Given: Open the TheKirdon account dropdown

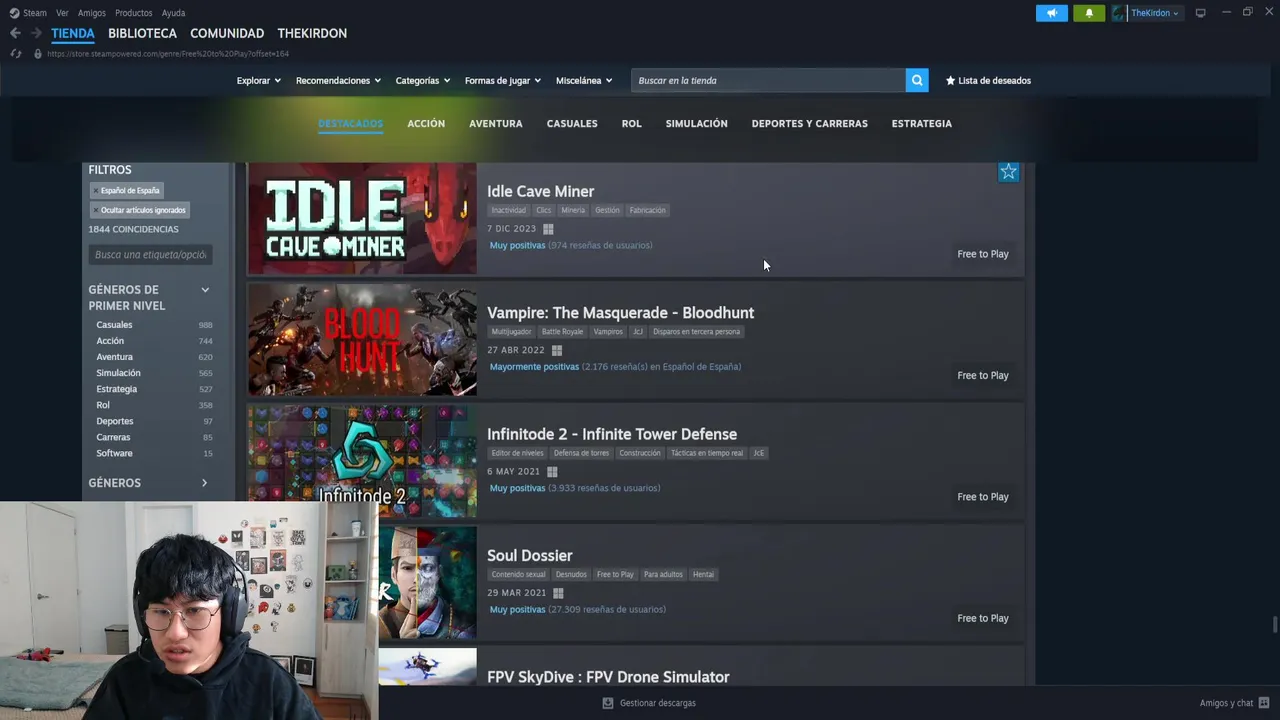Looking at the screenshot, I should (1155, 13).
